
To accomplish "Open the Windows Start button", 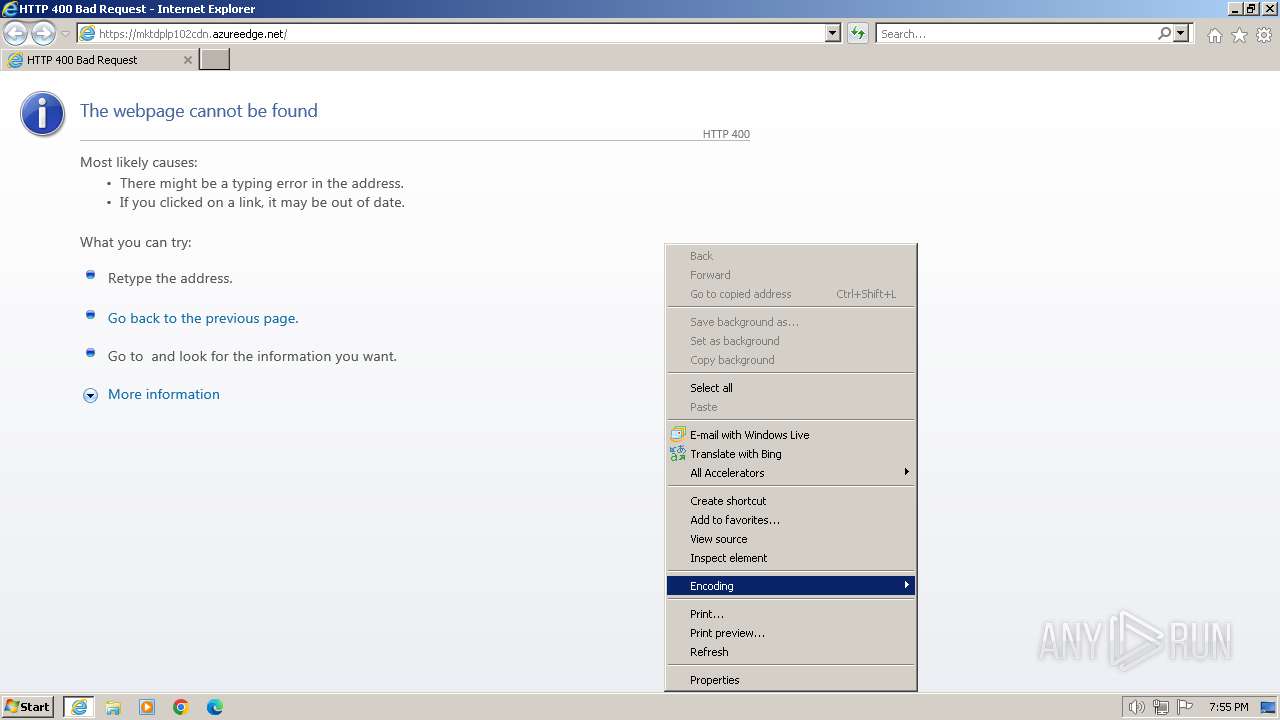I will (28, 707).
